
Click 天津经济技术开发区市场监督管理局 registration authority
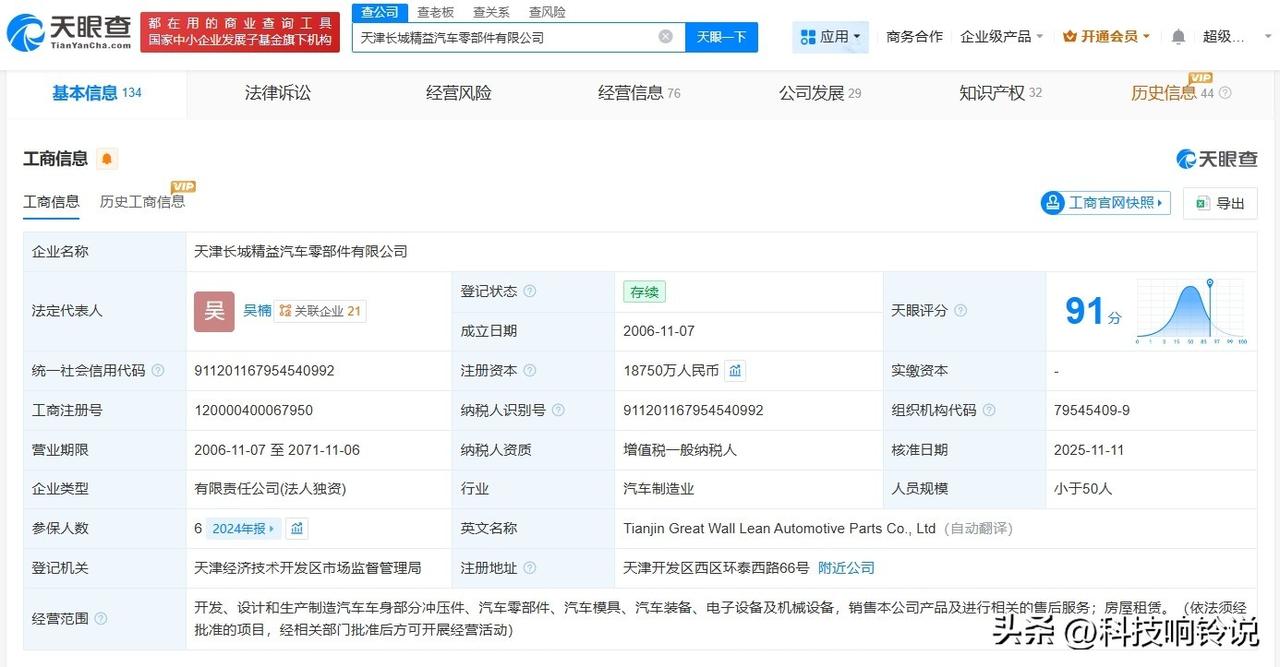[x=308, y=568]
